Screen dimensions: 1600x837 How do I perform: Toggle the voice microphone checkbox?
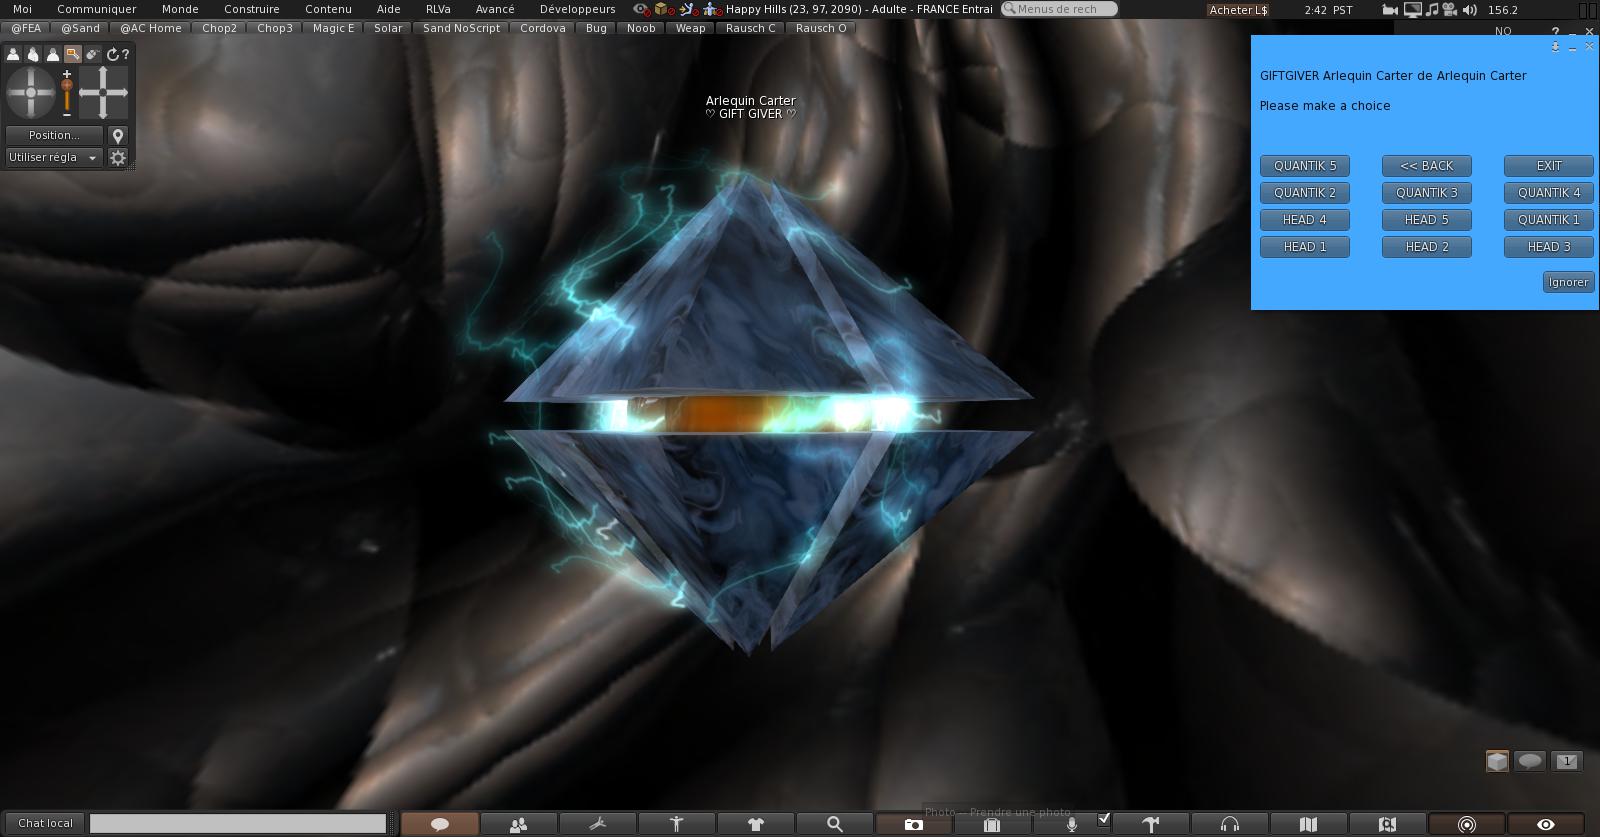(1104, 819)
